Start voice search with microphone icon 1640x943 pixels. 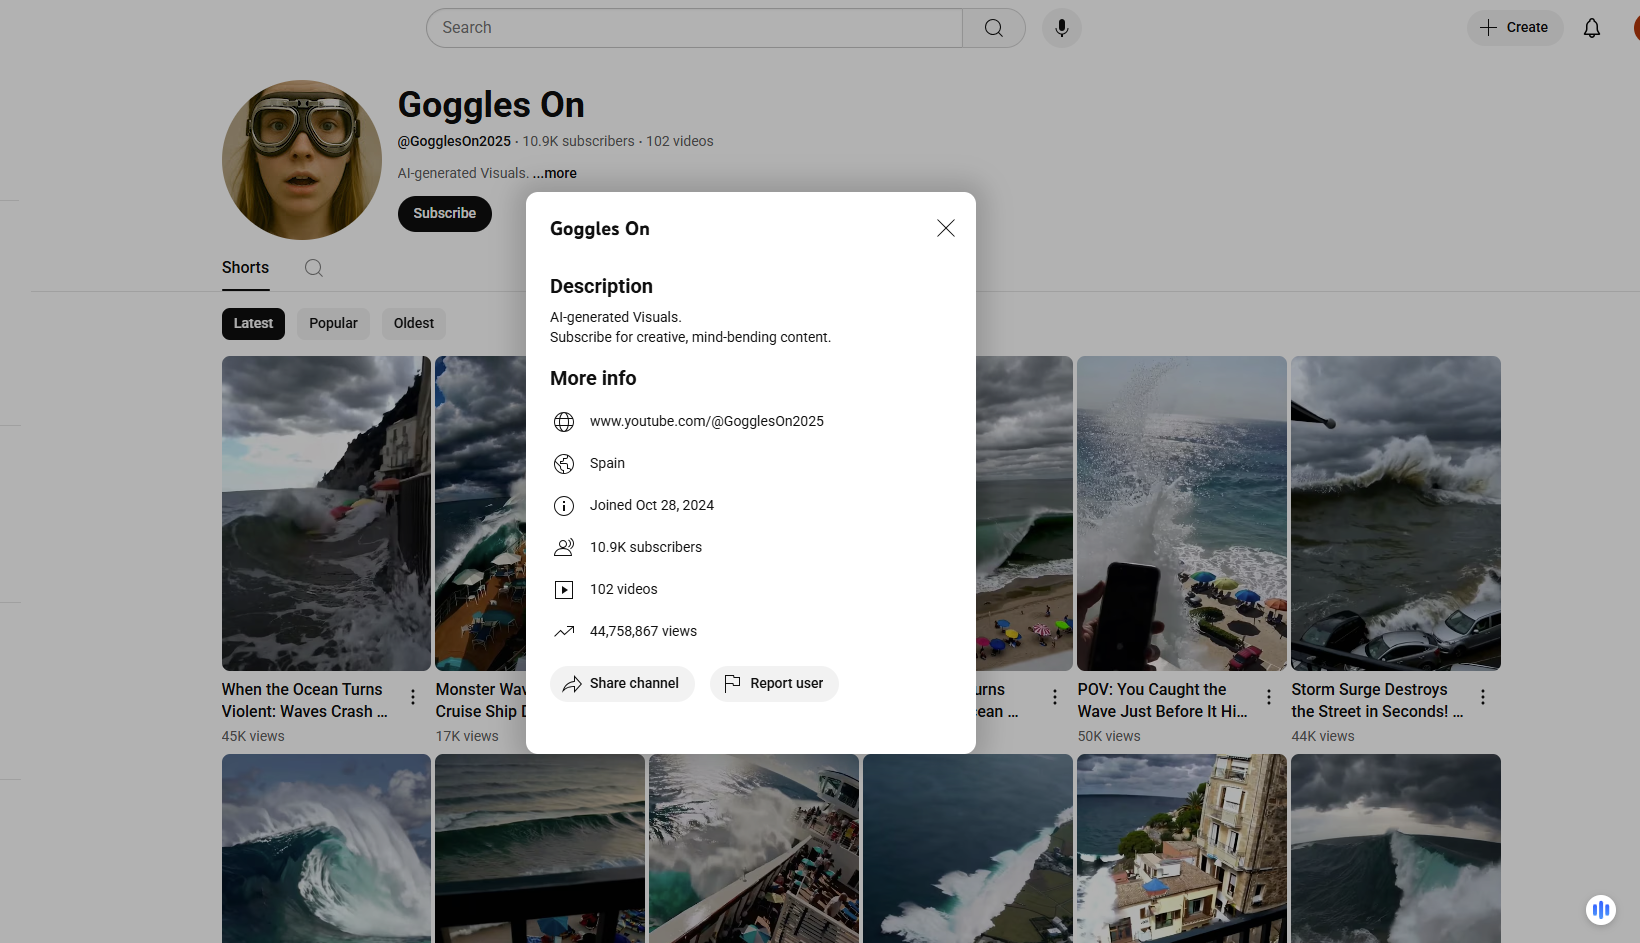coord(1062,28)
